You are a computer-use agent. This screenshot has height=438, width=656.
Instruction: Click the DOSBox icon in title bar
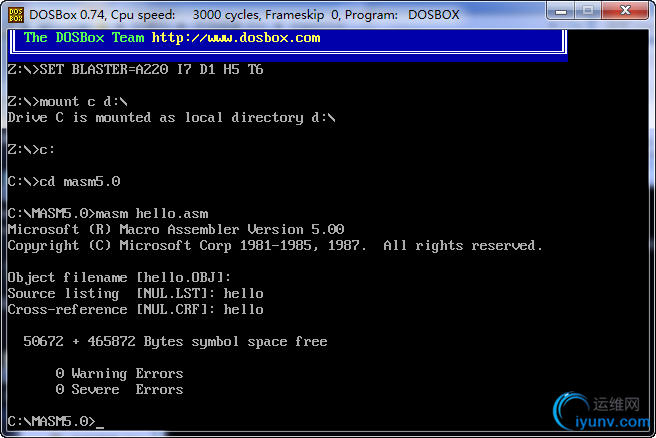coord(16,15)
